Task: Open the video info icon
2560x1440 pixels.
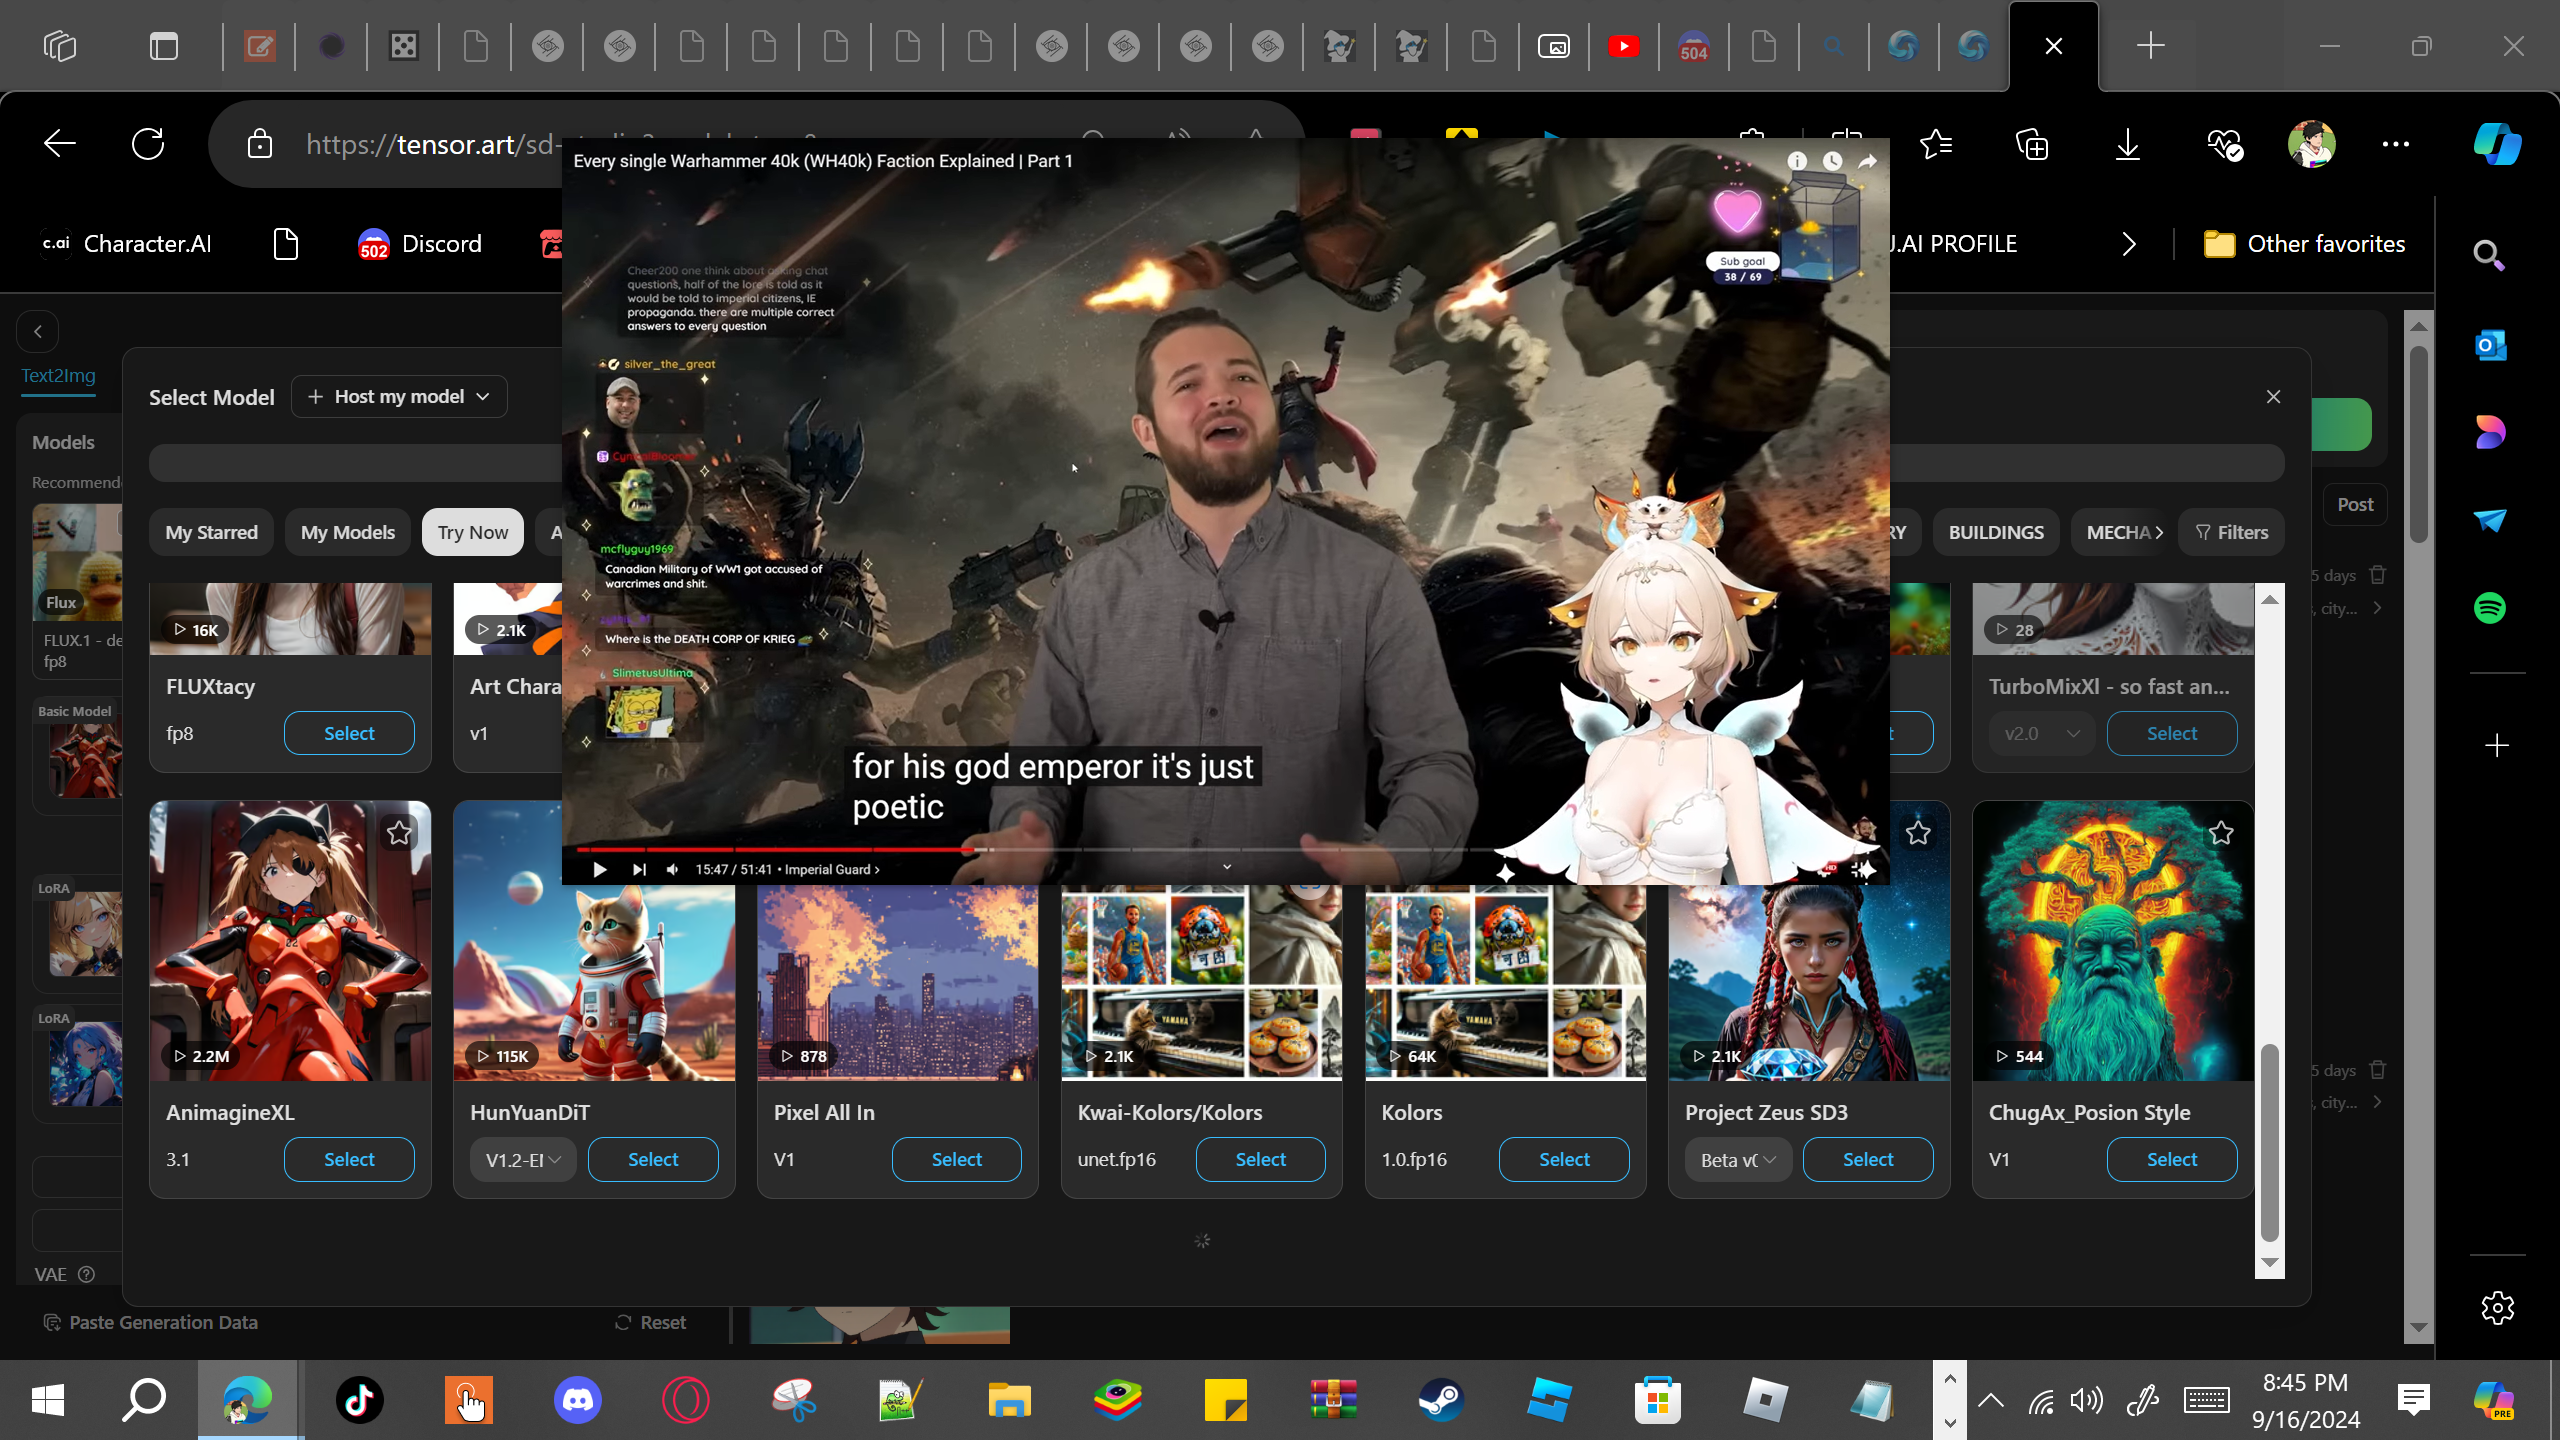Action: point(1797,161)
